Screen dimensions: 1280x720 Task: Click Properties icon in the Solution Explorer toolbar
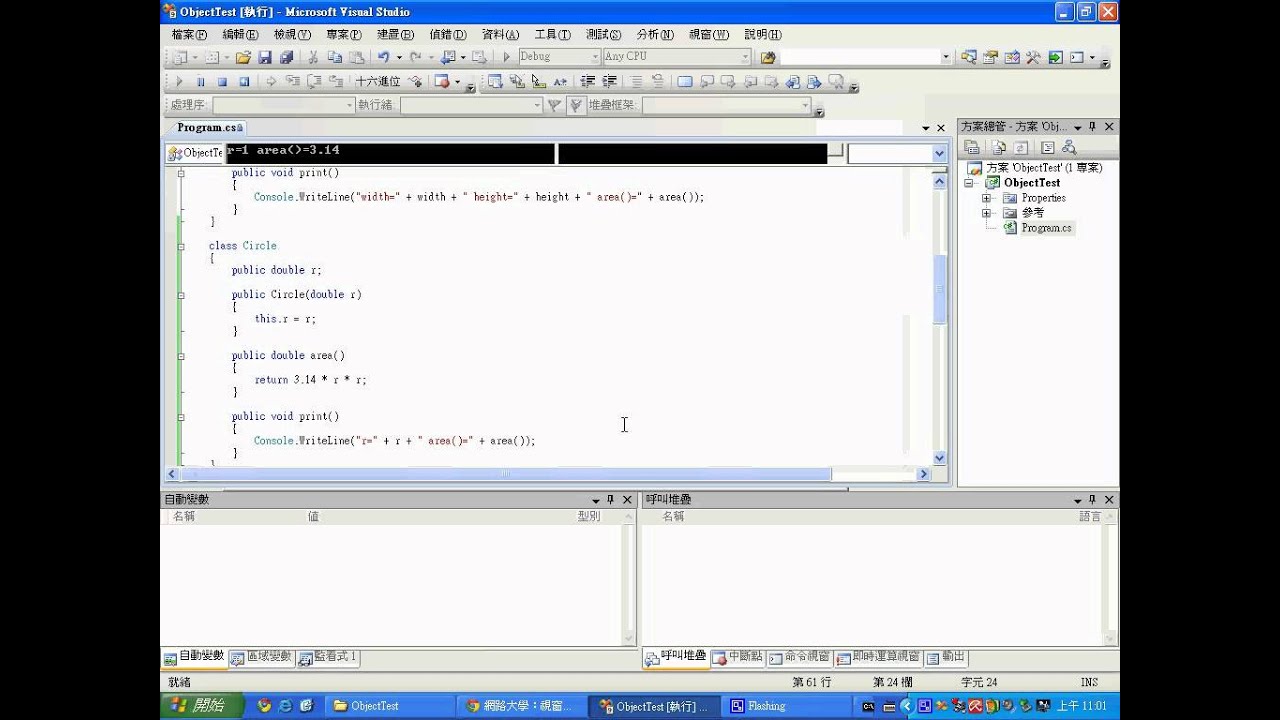click(972, 147)
